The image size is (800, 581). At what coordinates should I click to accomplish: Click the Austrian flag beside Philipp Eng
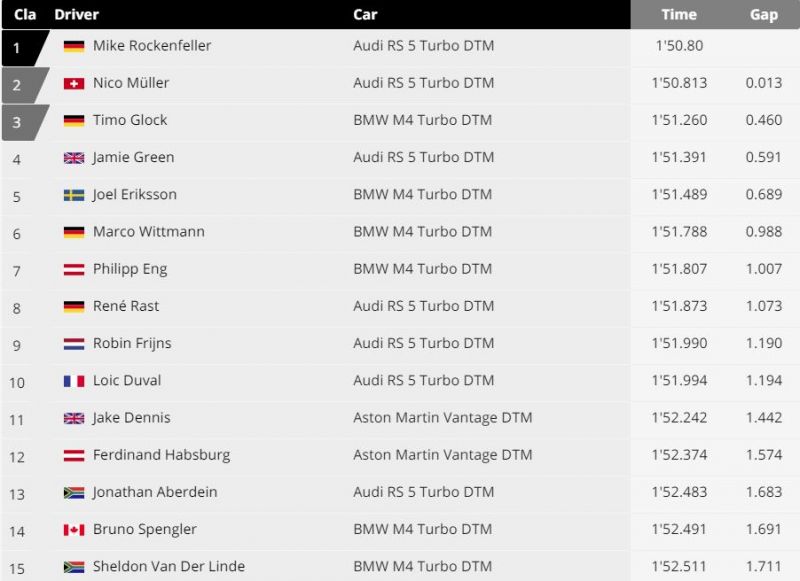coord(74,269)
